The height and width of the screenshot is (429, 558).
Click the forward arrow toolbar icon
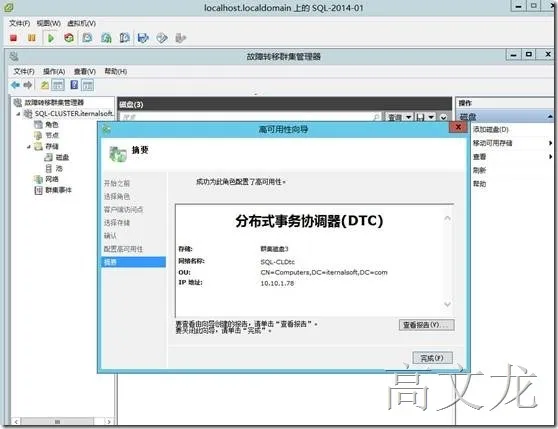28,85
